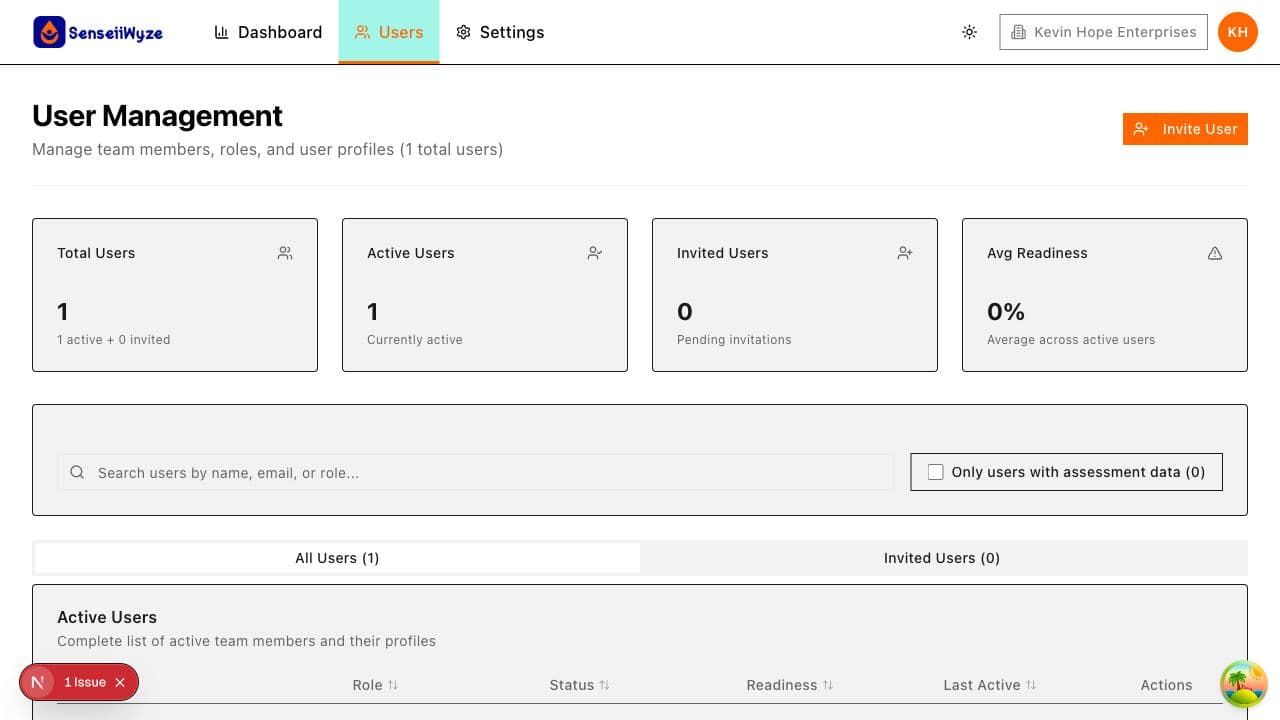The width and height of the screenshot is (1280, 720).
Task: Toggle the light/dark theme sun icon
Action: coord(969,32)
